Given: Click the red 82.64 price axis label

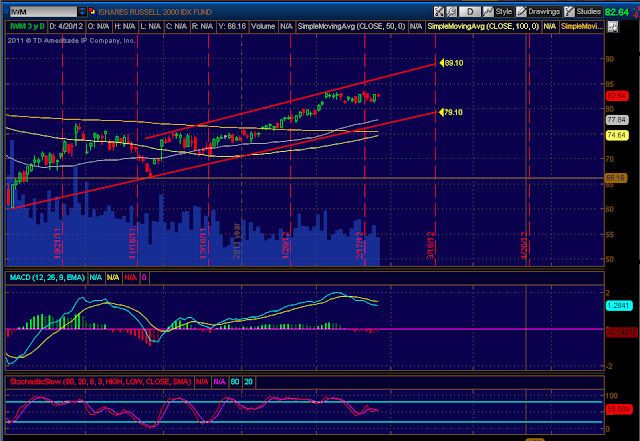Looking at the screenshot, I should (617, 96).
